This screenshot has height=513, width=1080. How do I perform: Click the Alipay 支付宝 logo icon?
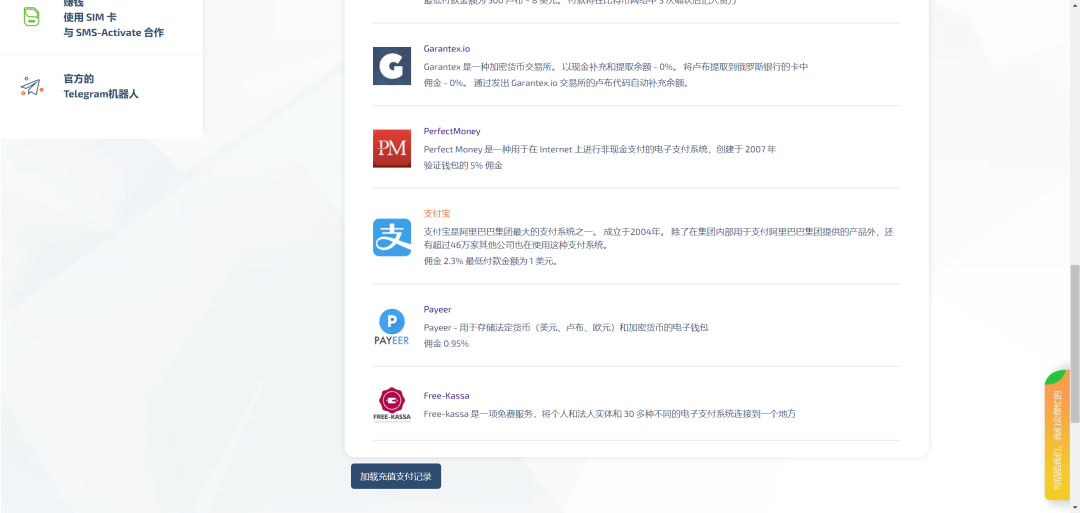click(392, 238)
